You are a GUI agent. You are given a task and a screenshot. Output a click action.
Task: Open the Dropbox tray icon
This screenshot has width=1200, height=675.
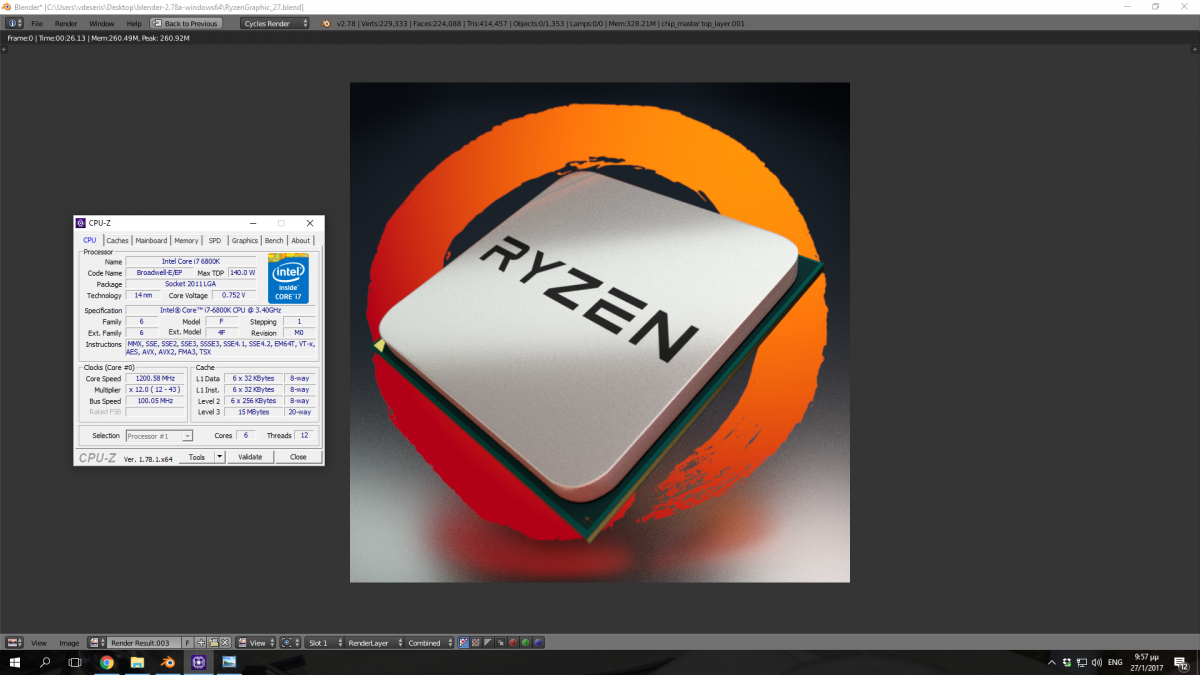click(x=1067, y=663)
